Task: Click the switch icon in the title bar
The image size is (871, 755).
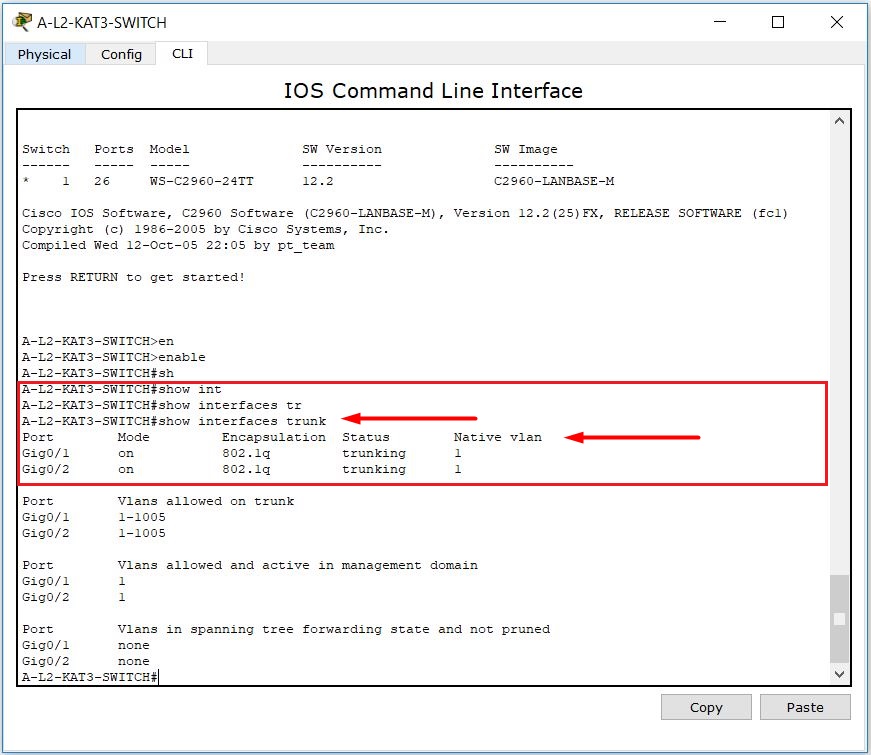Action: 22,22
